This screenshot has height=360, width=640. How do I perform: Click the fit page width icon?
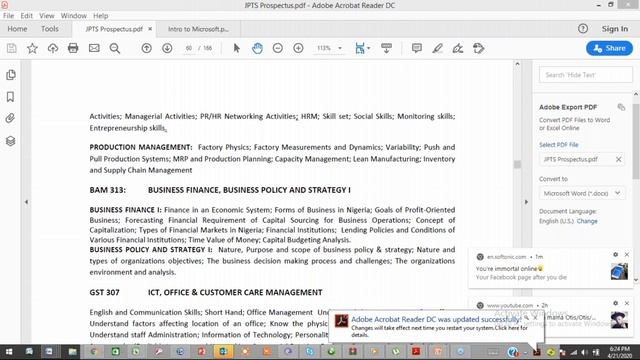point(360,48)
